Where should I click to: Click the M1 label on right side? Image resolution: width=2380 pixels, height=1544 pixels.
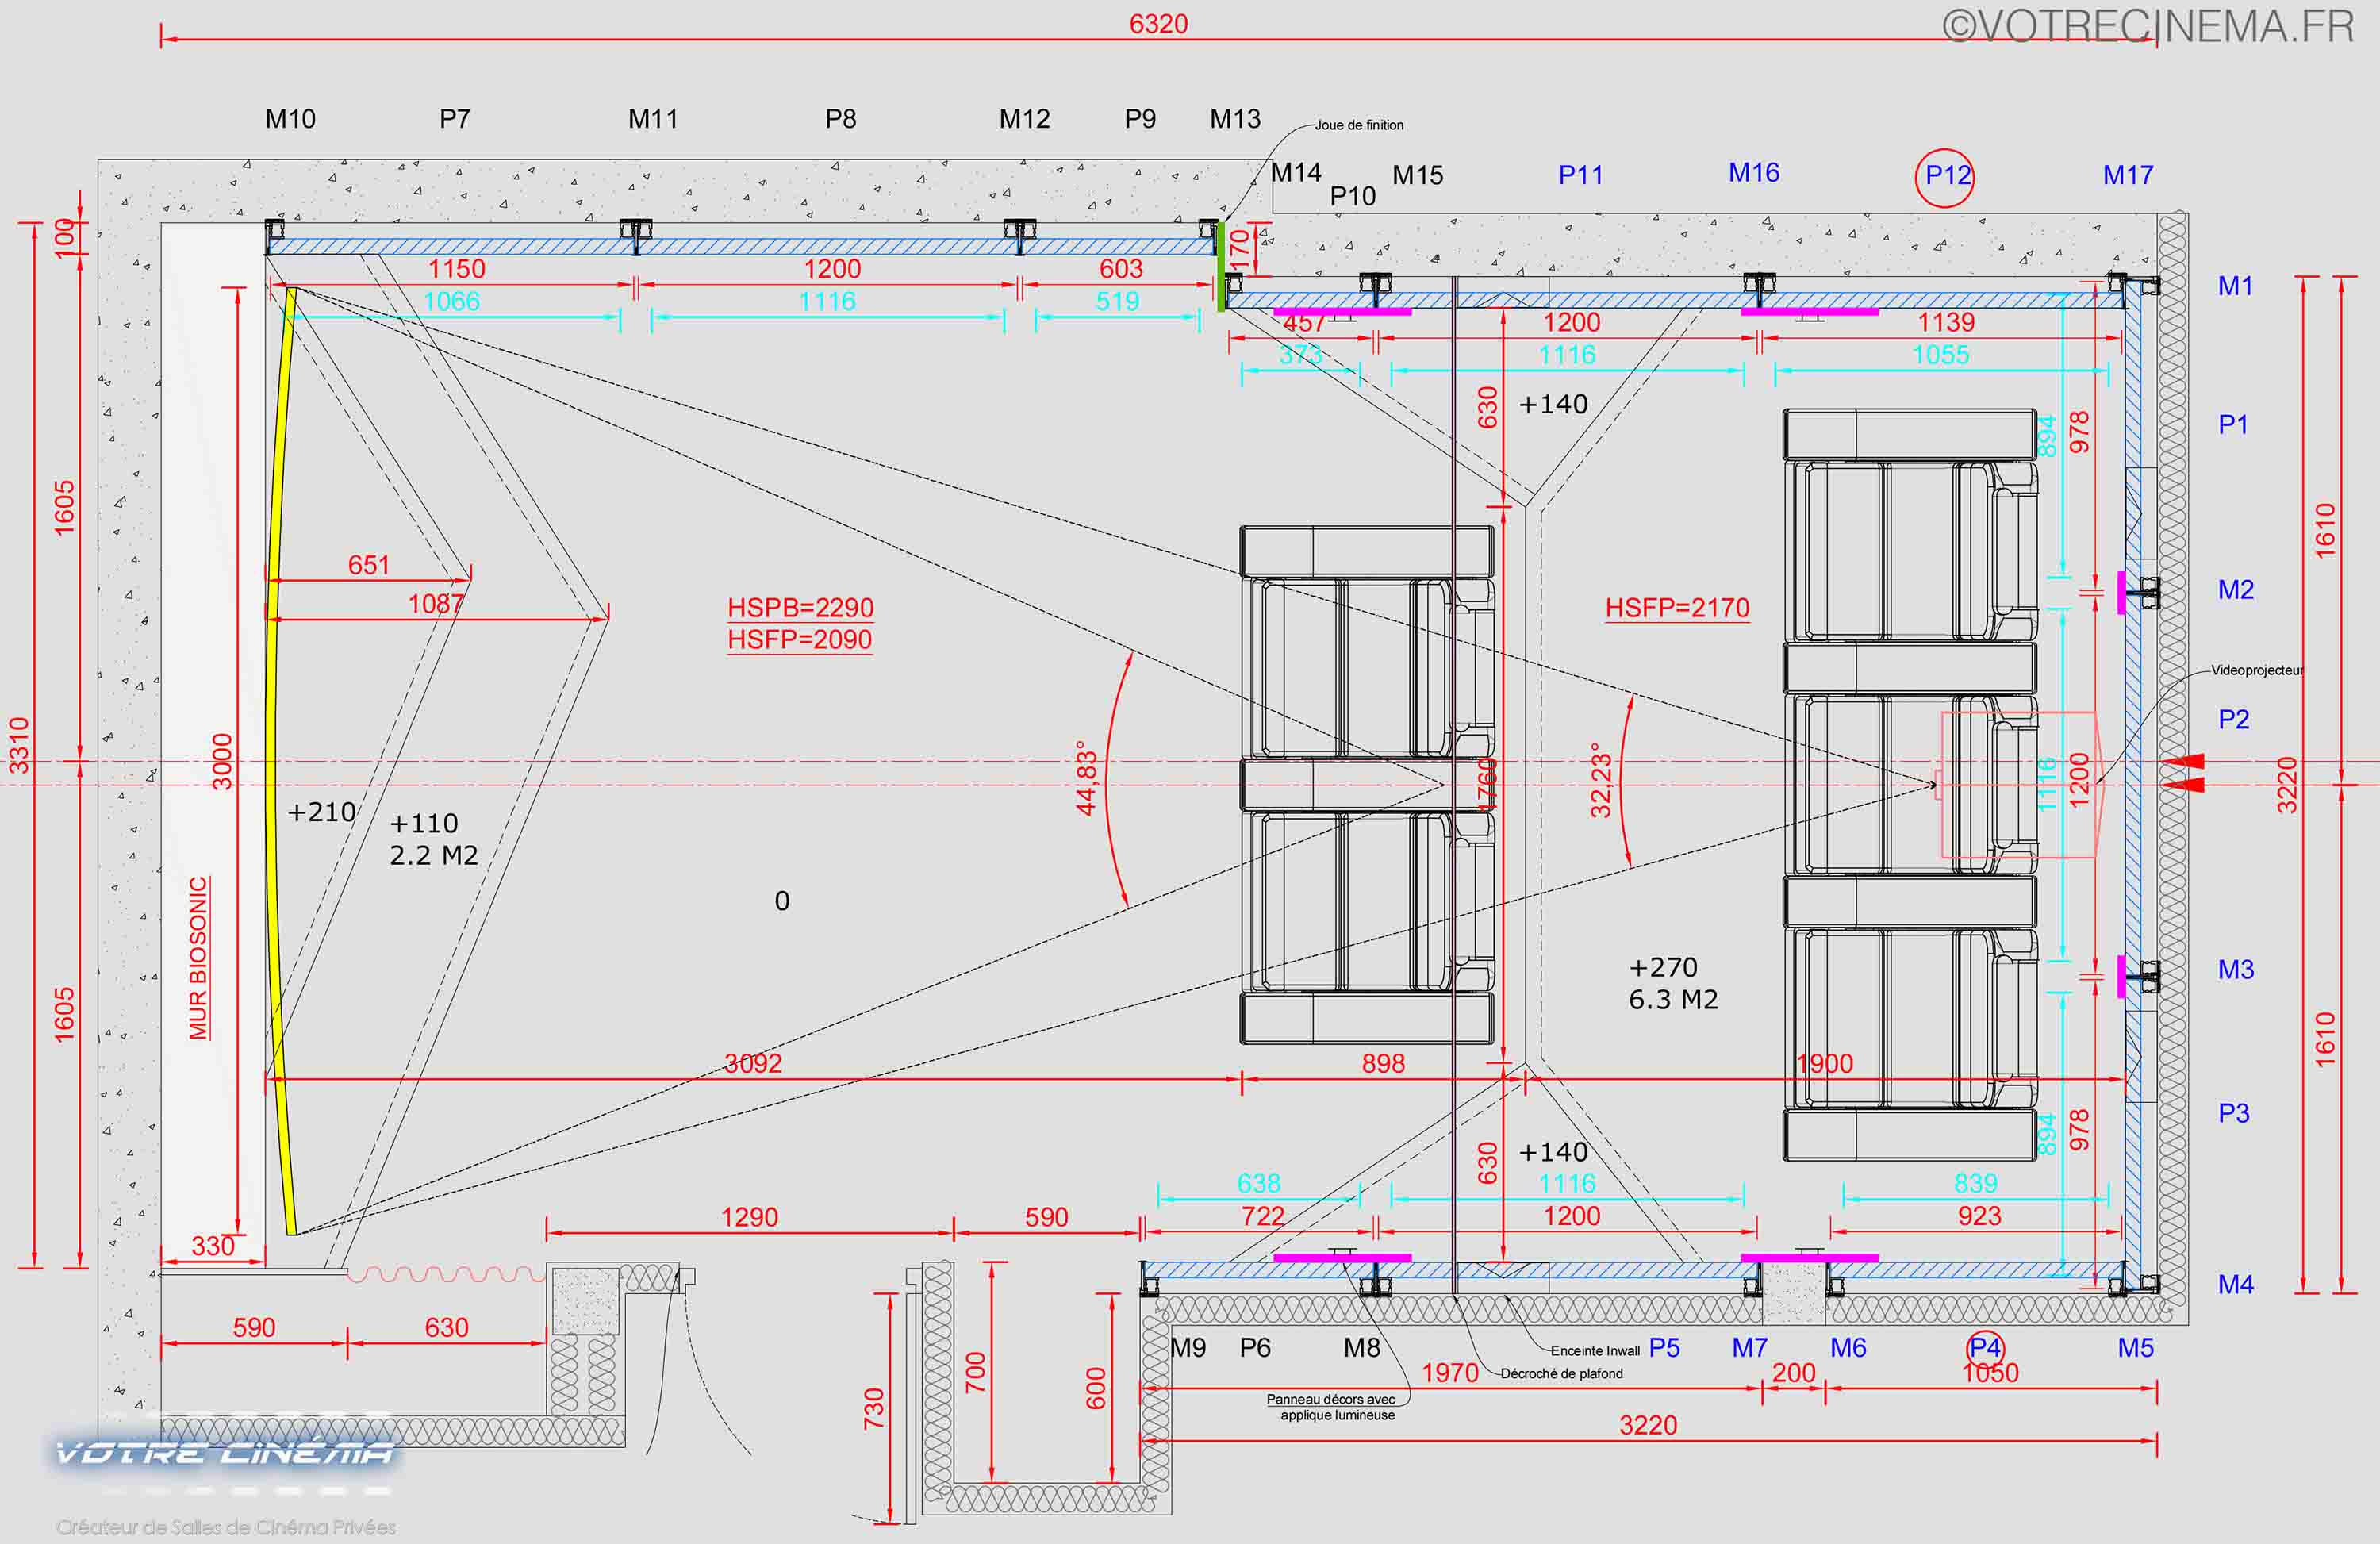tap(2235, 286)
